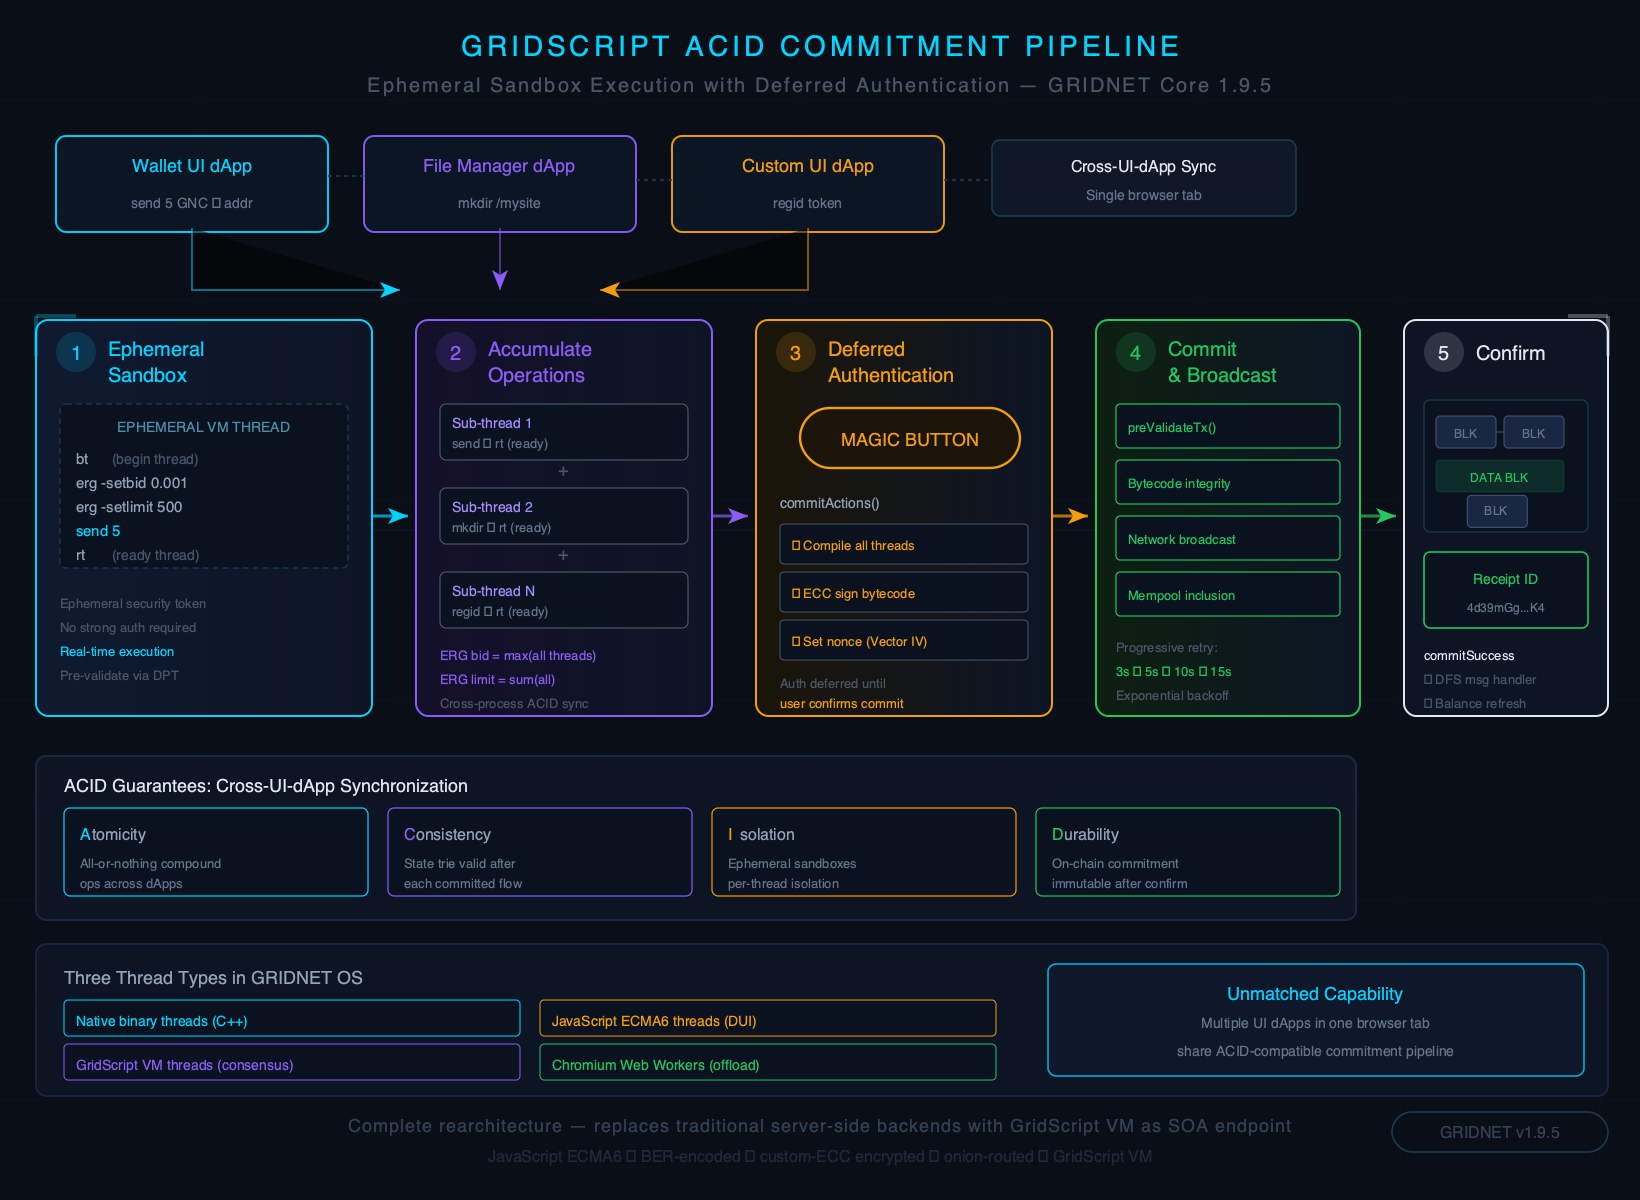Screen dimensions: 1640x1200
Task: Click the step 3 Deferred Authentication badge
Action: [796, 353]
